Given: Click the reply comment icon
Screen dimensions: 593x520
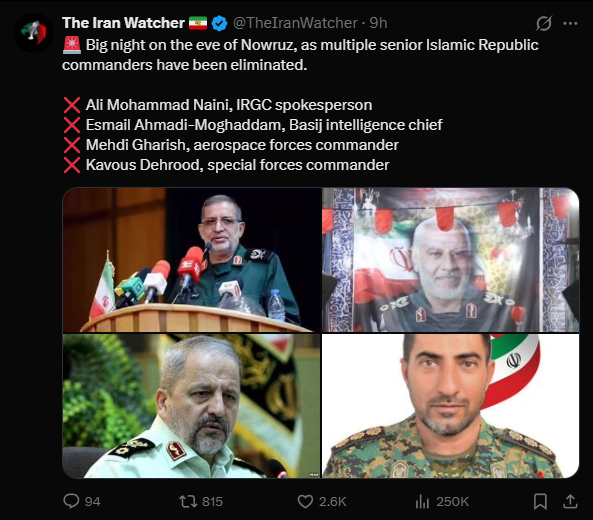Looking at the screenshot, I should click(x=71, y=501).
